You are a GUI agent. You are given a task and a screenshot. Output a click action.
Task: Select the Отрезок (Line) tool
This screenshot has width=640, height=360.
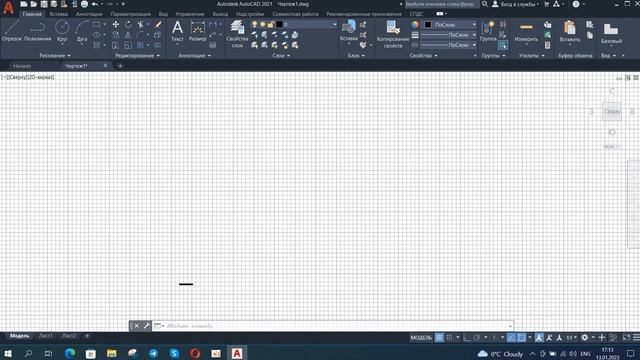(11, 31)
